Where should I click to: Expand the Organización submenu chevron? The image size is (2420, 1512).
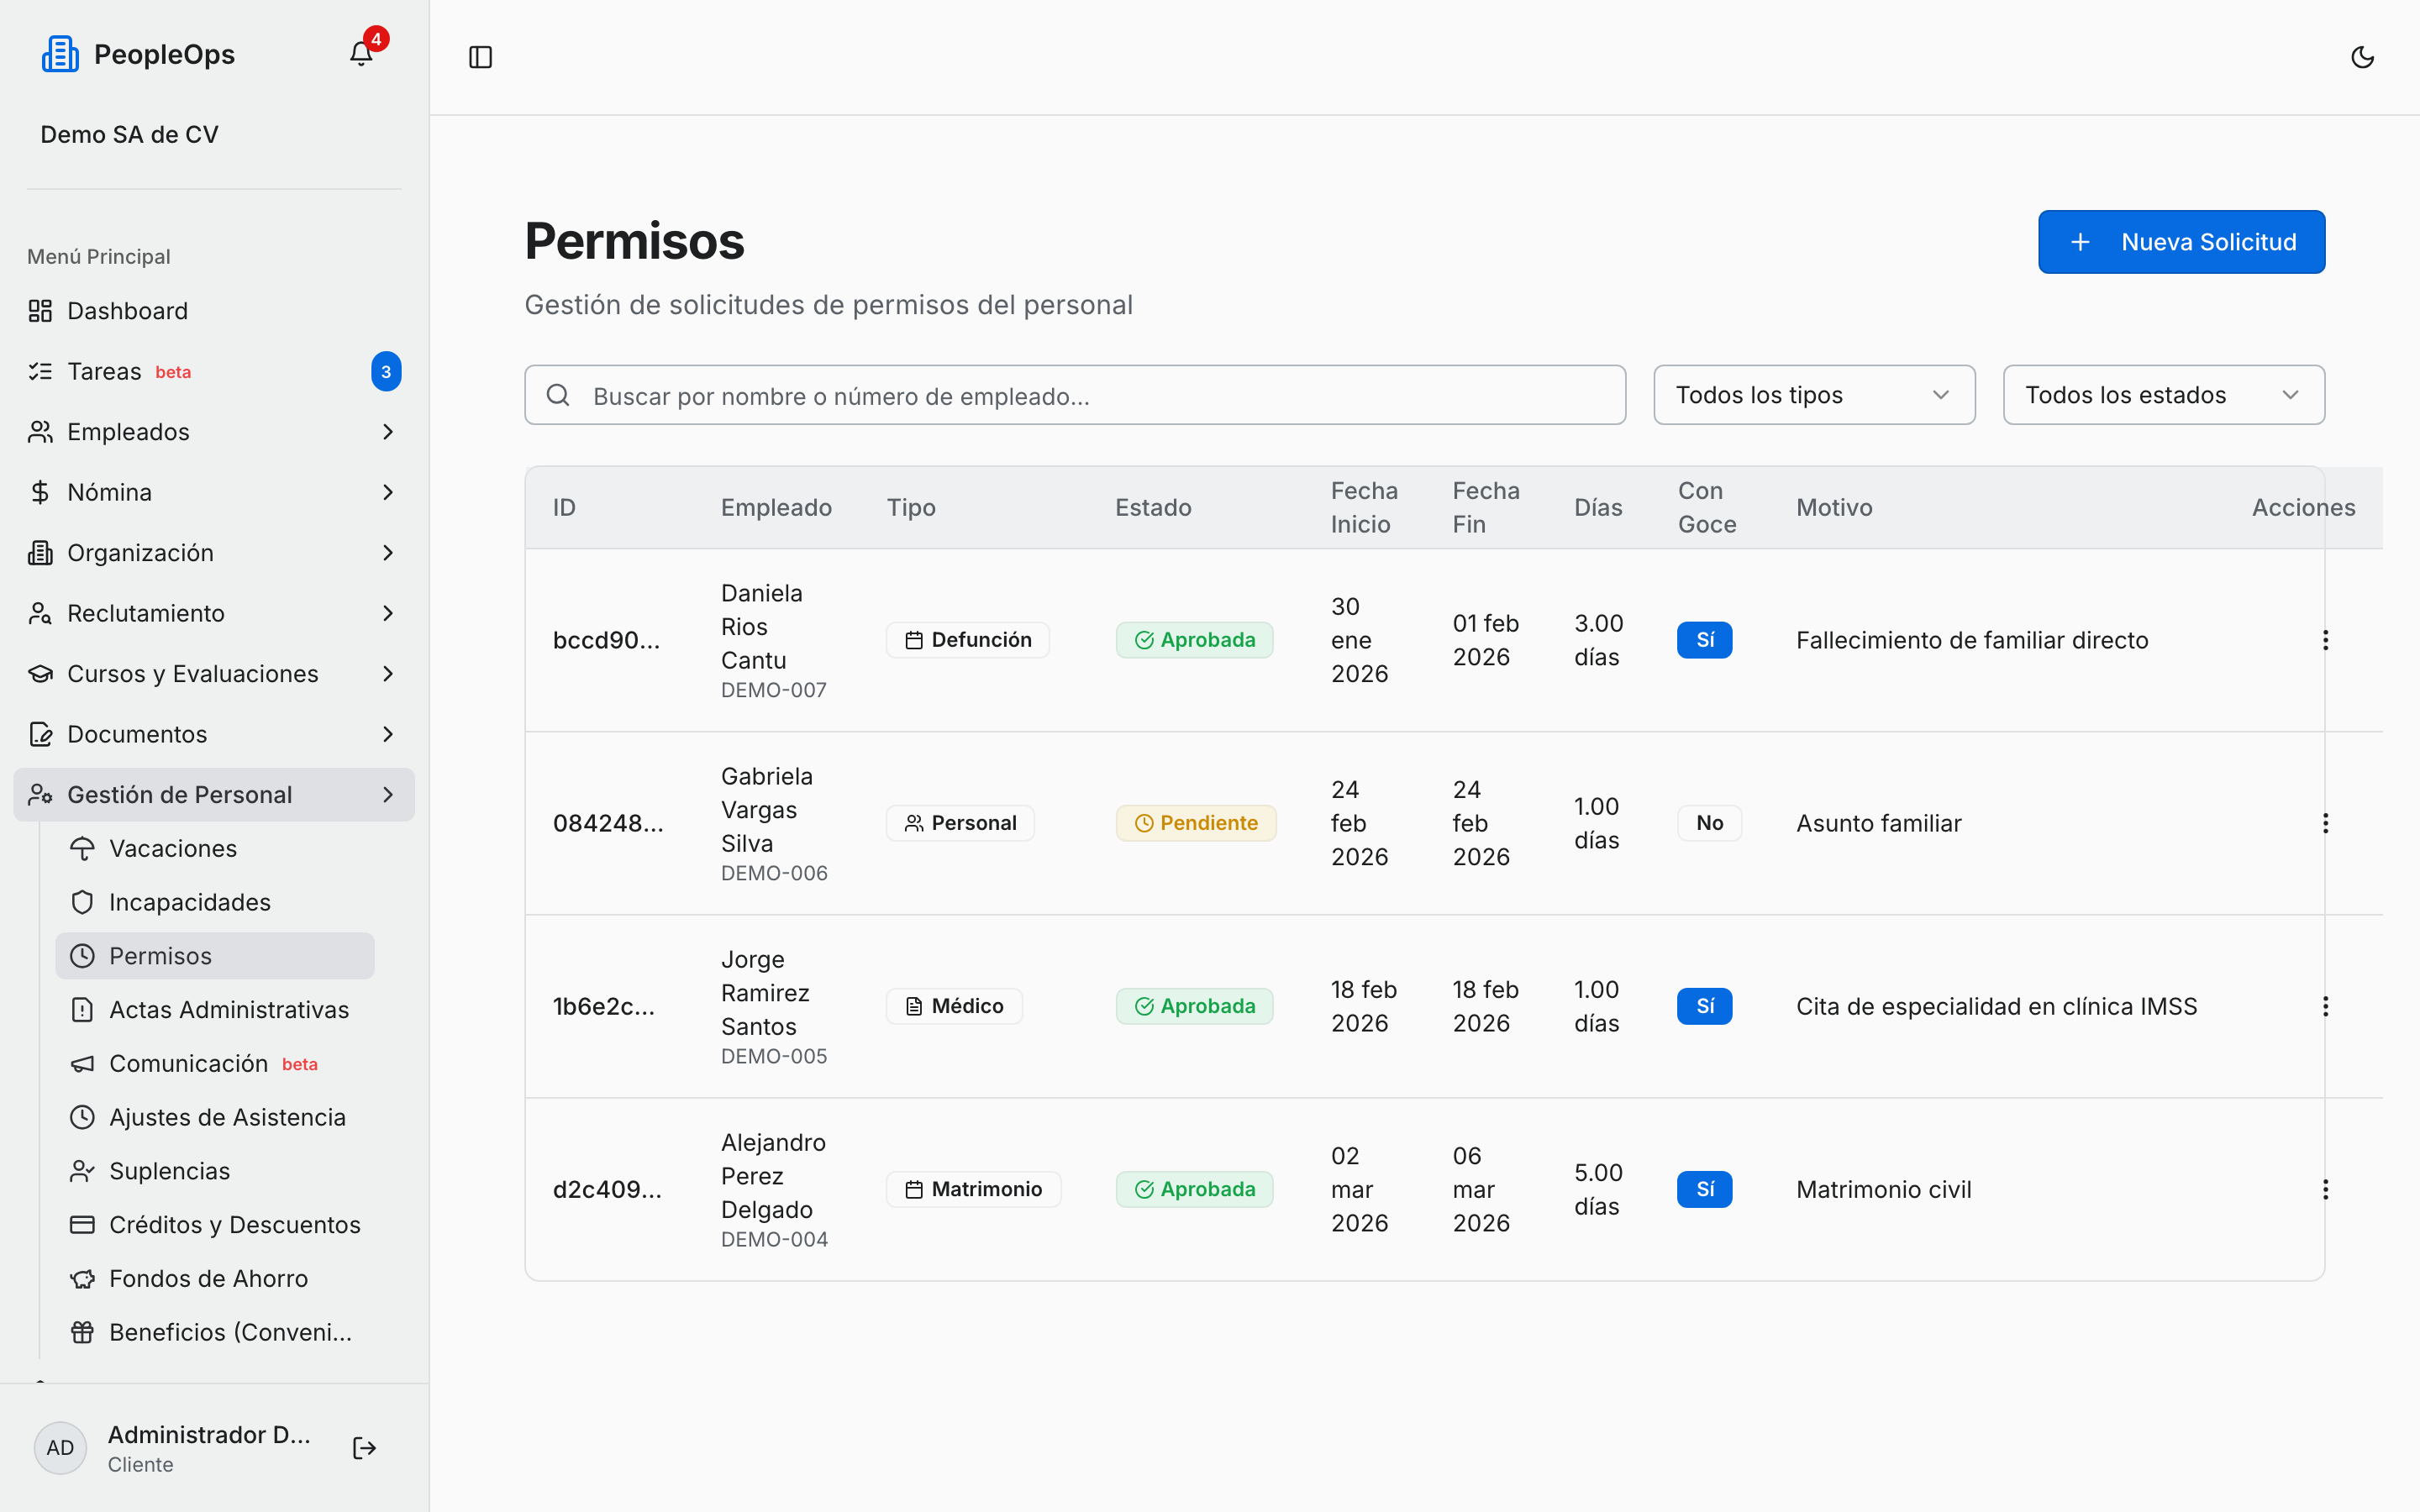coord(388,553)
